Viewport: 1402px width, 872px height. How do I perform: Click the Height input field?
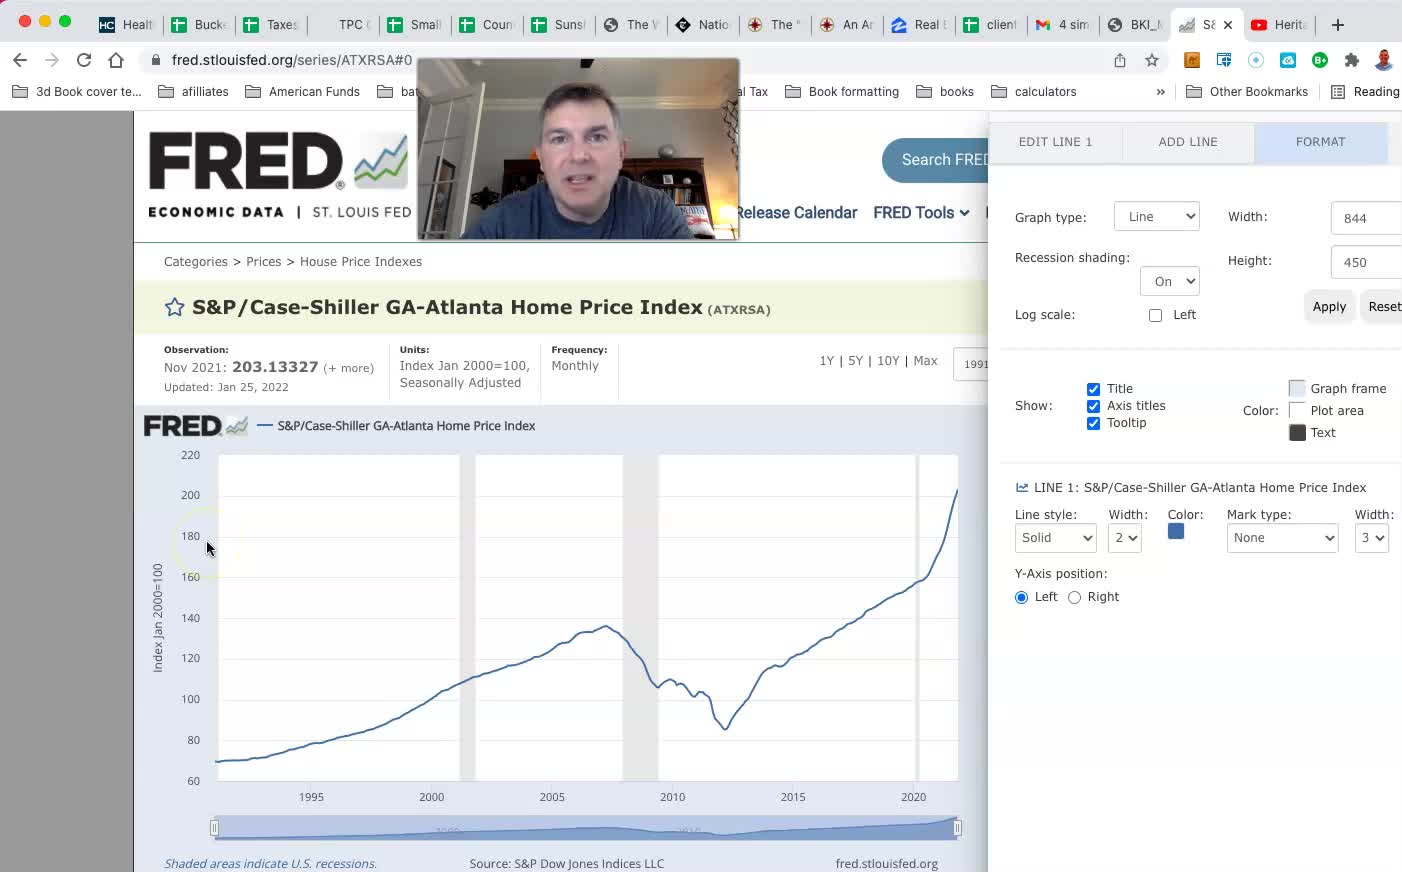click(1366, 262)
